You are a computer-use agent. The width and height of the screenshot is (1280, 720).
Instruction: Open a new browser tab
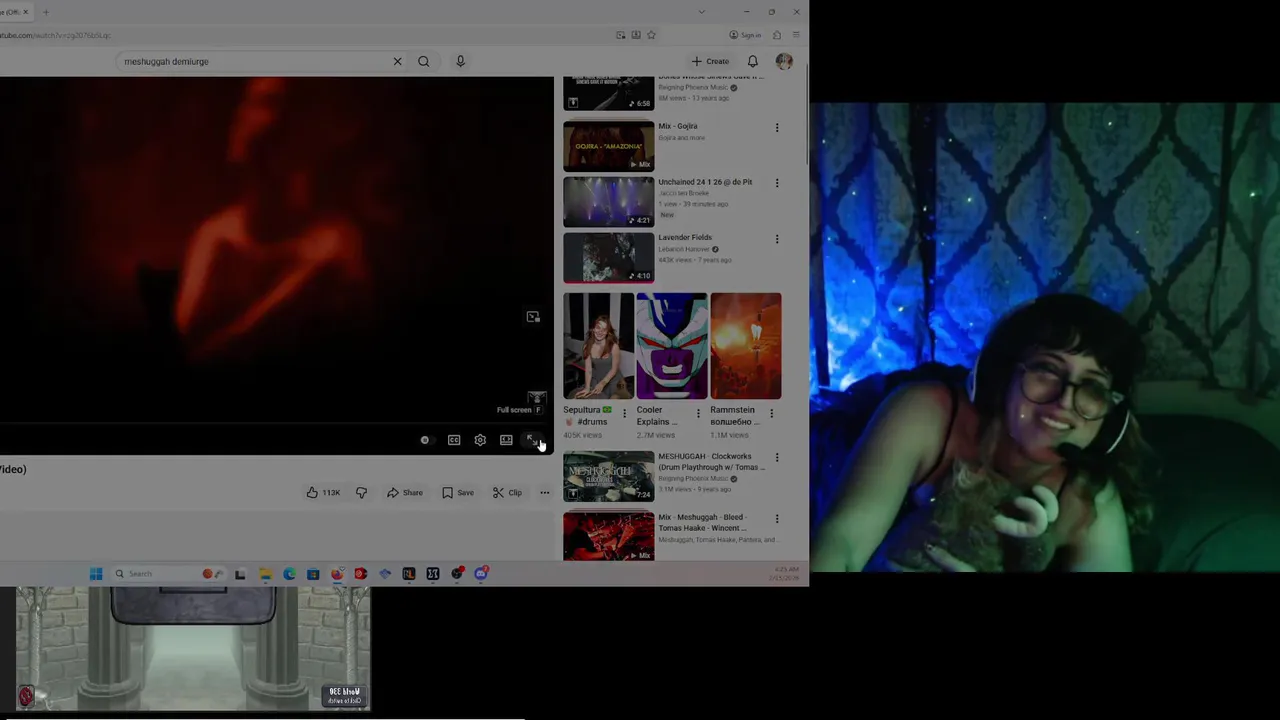pos(46,12)
